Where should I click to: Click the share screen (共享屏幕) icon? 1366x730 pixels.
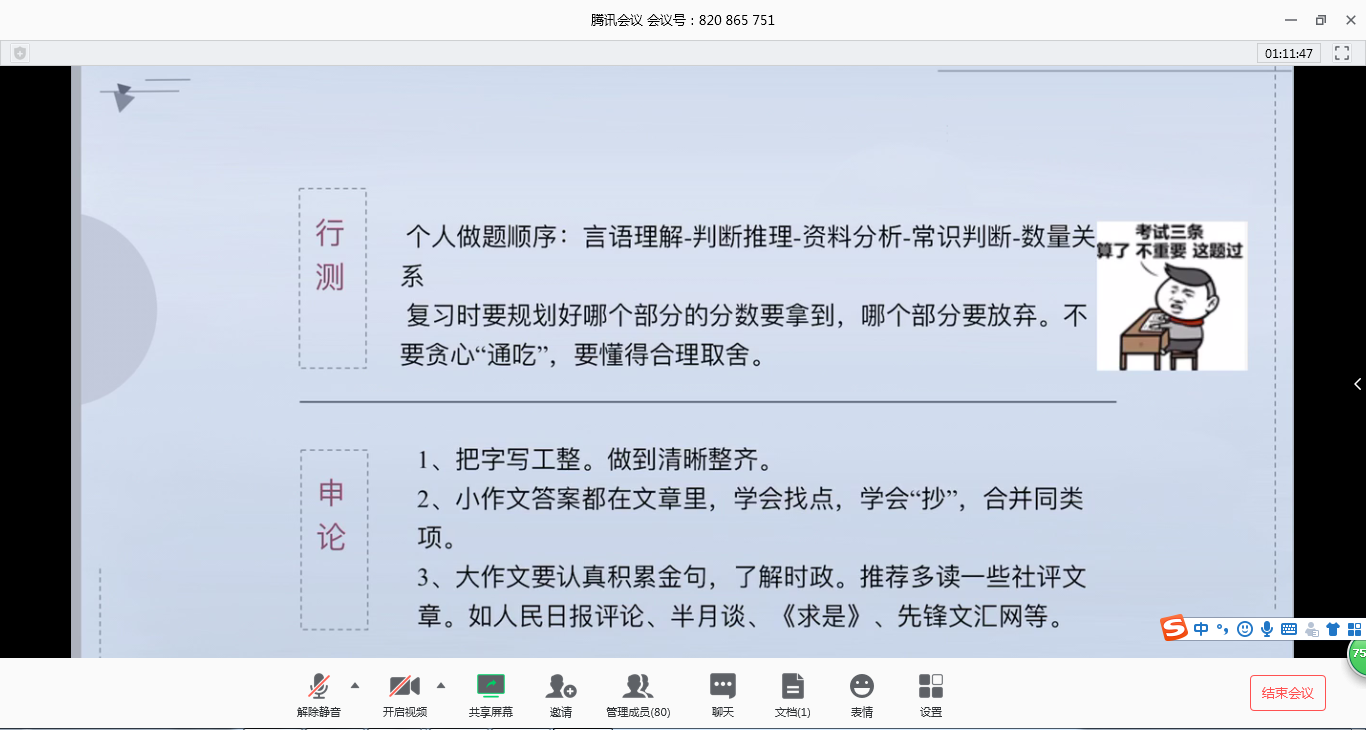491,686
